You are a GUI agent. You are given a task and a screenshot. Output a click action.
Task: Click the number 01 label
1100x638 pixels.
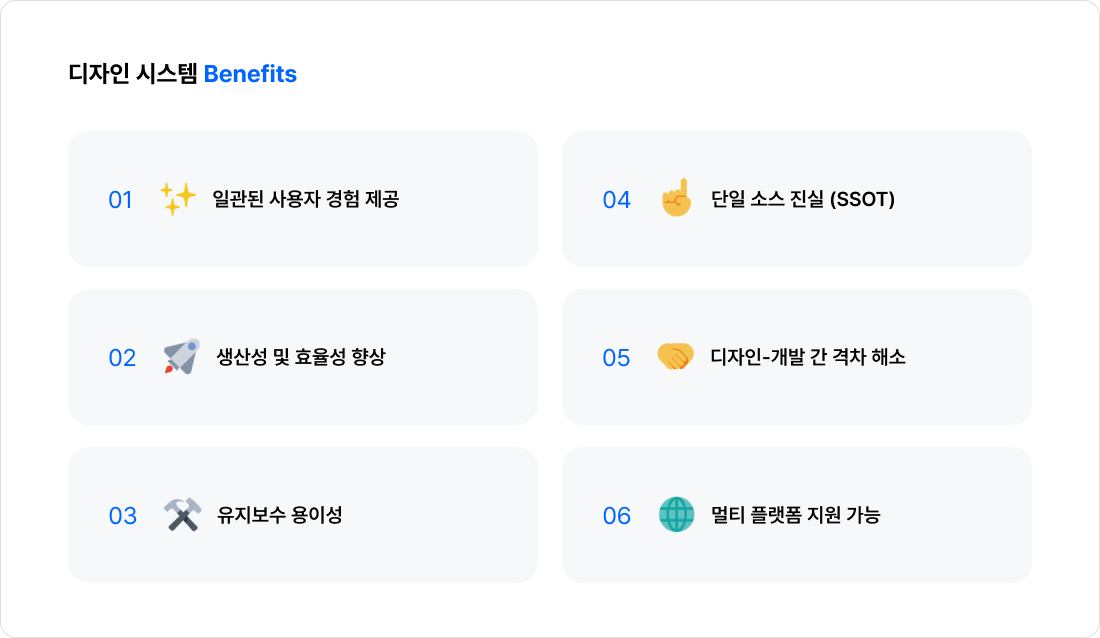tap(120, 200)
